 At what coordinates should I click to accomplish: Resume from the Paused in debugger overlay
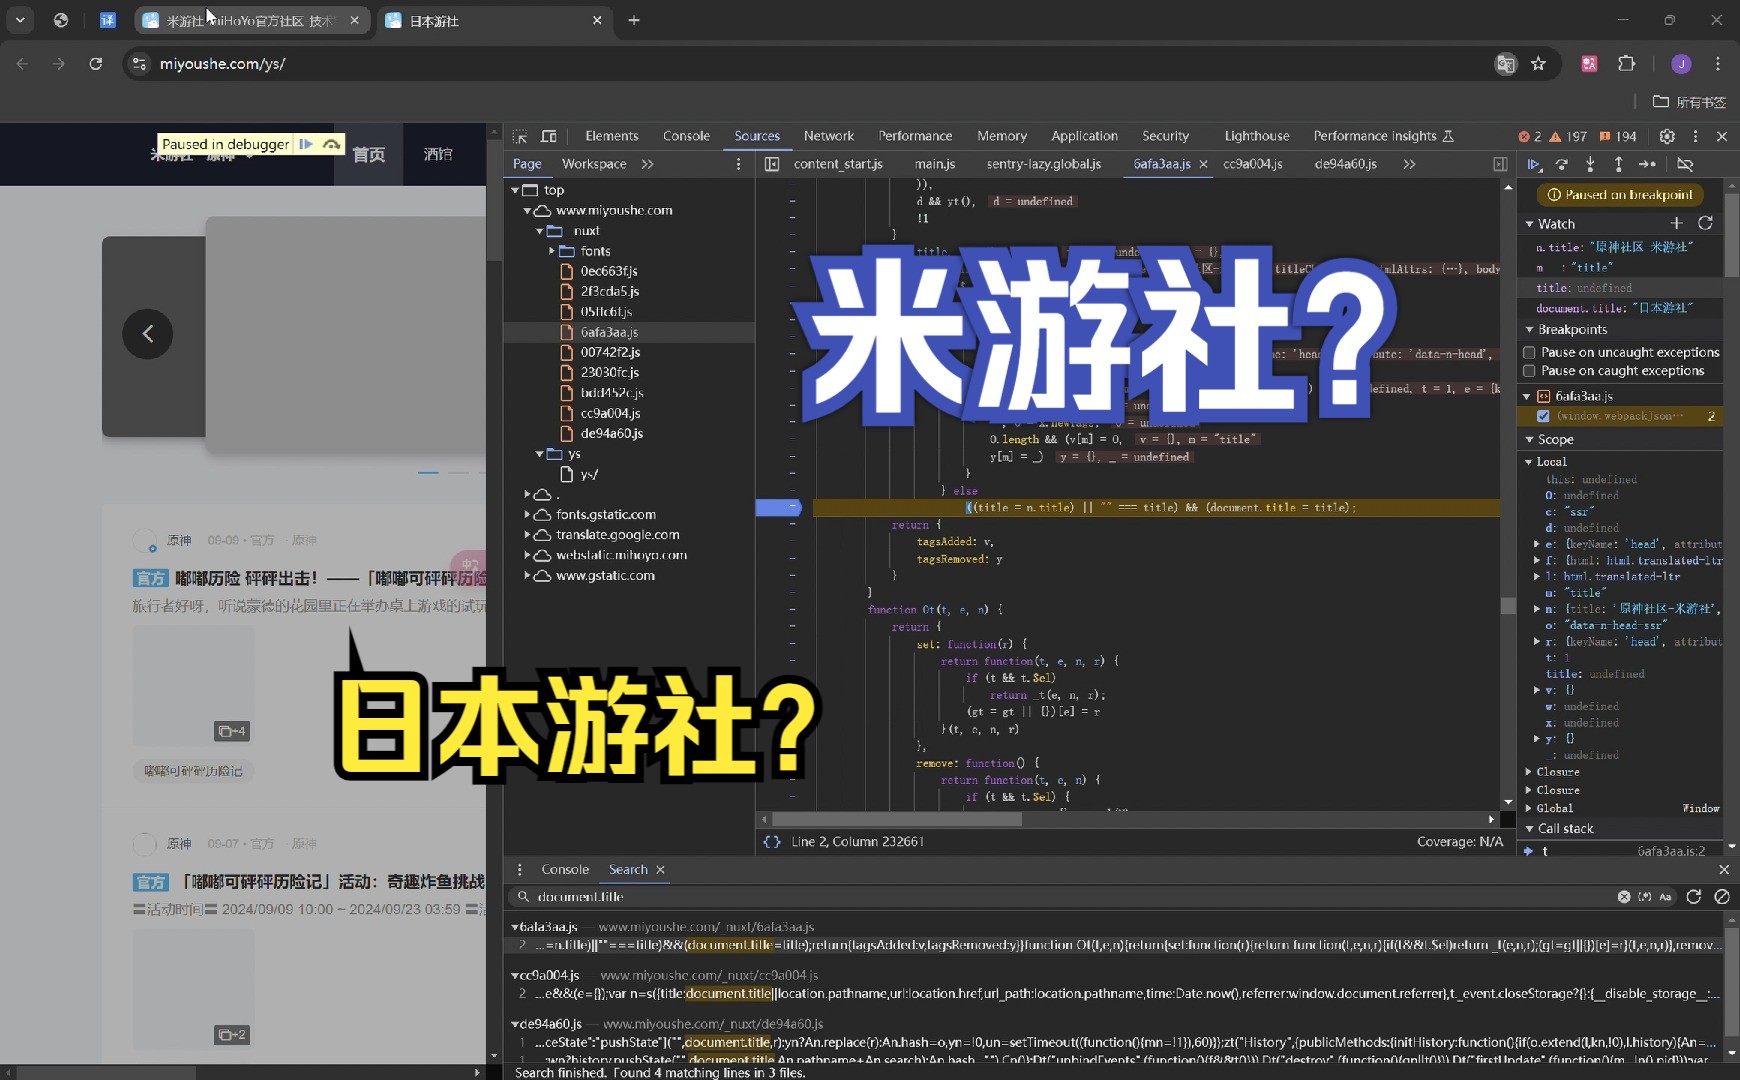tap(306, 144)
